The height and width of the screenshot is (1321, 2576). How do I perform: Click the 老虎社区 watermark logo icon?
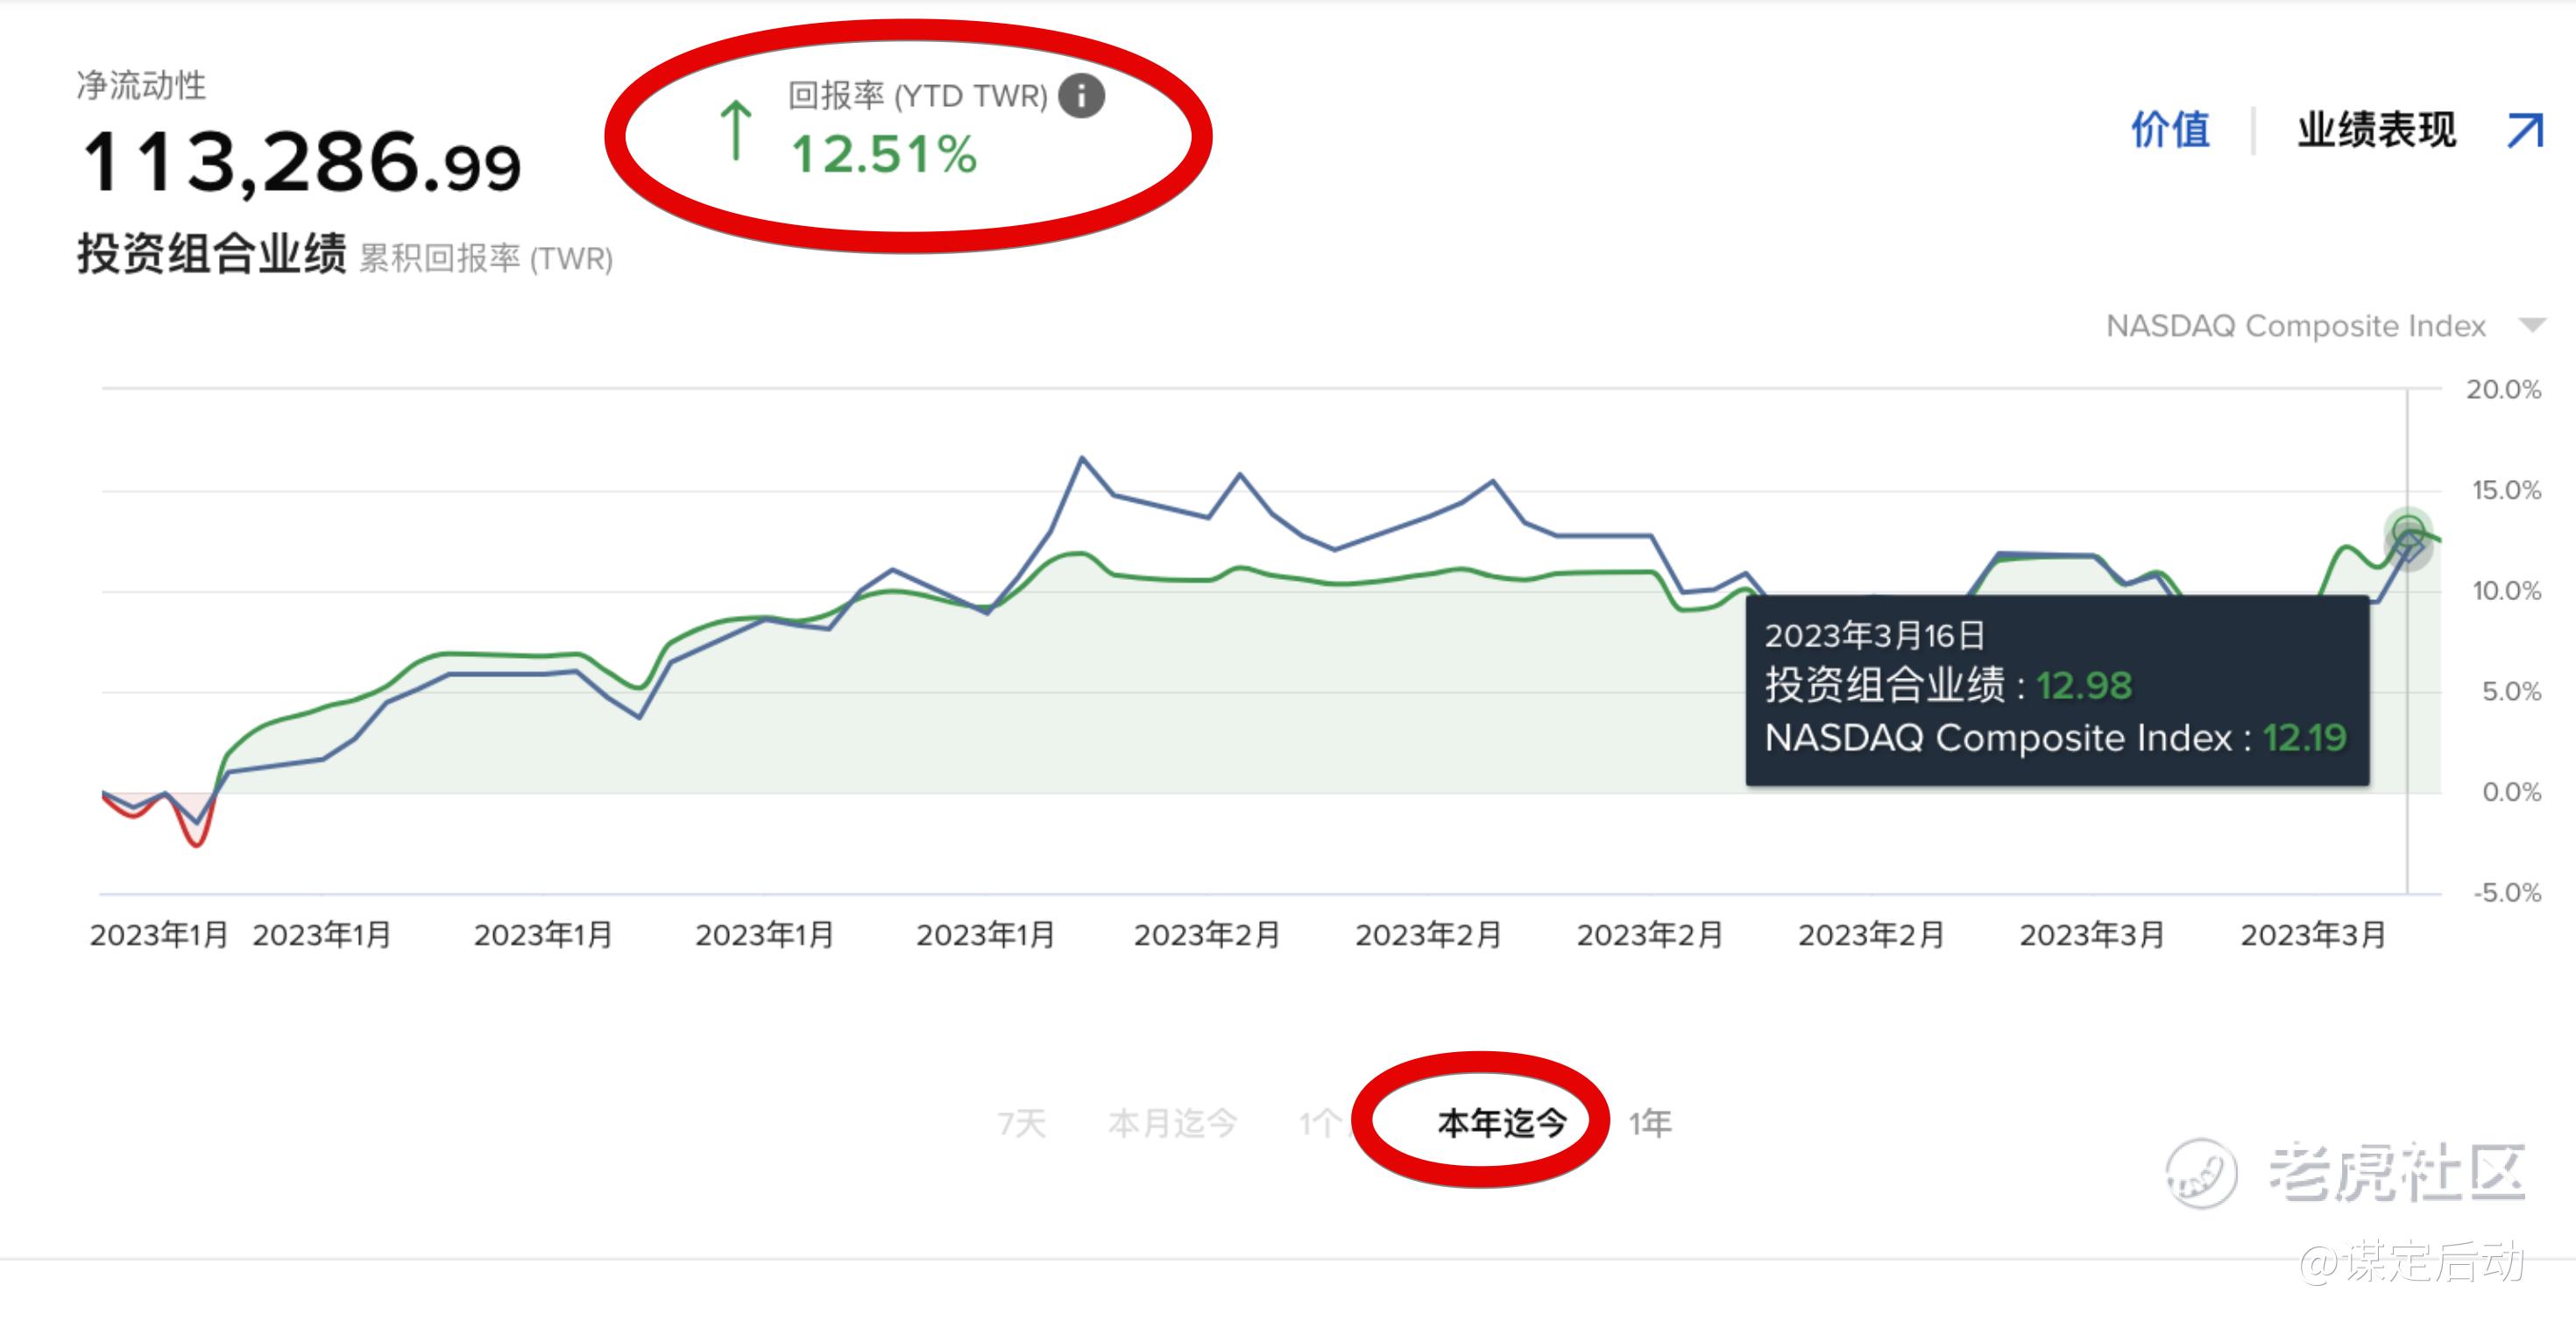2200,1174
